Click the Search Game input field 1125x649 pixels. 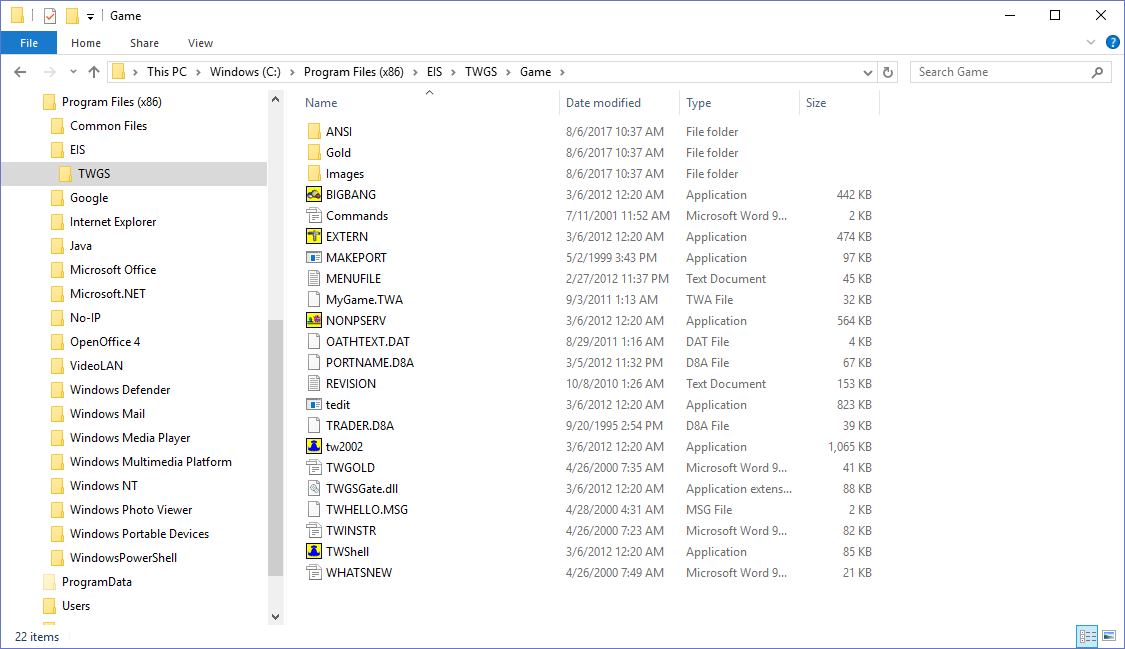coord(1002,72)
